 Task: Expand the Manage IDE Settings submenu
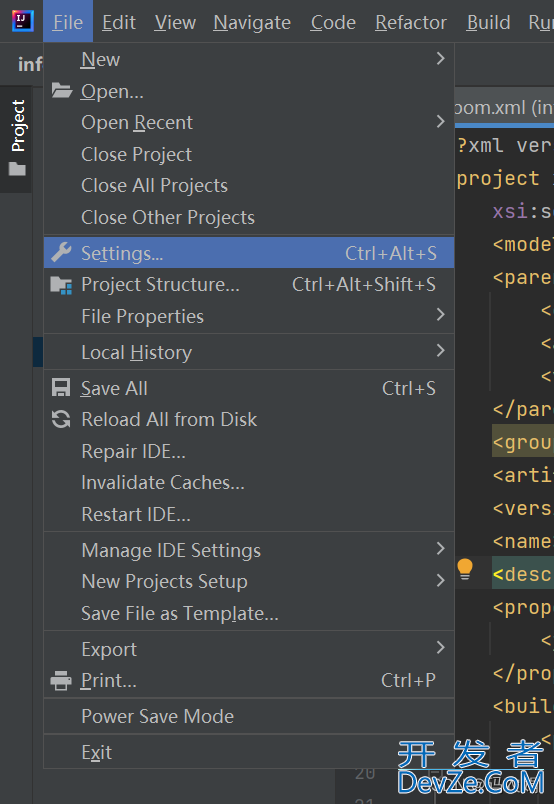coord(249,550)
